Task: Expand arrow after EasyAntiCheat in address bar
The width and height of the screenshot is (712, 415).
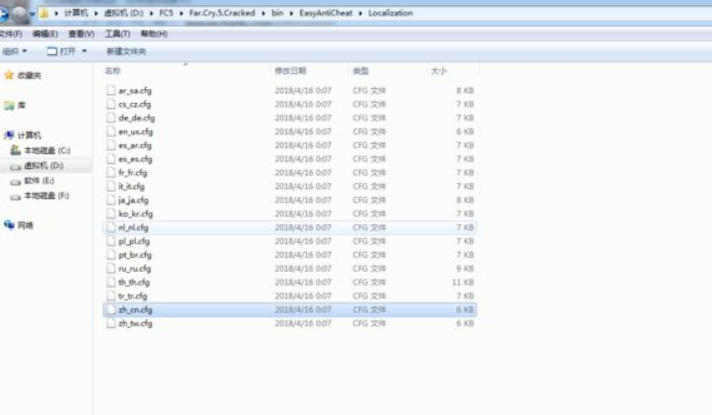Action: [x=361, y=13]
